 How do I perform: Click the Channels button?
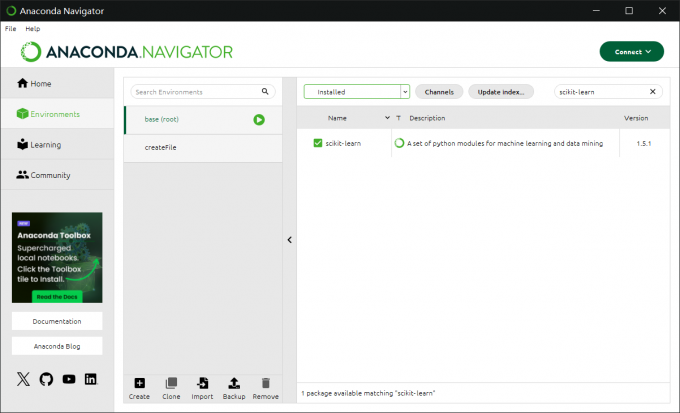tap(439, 92)
